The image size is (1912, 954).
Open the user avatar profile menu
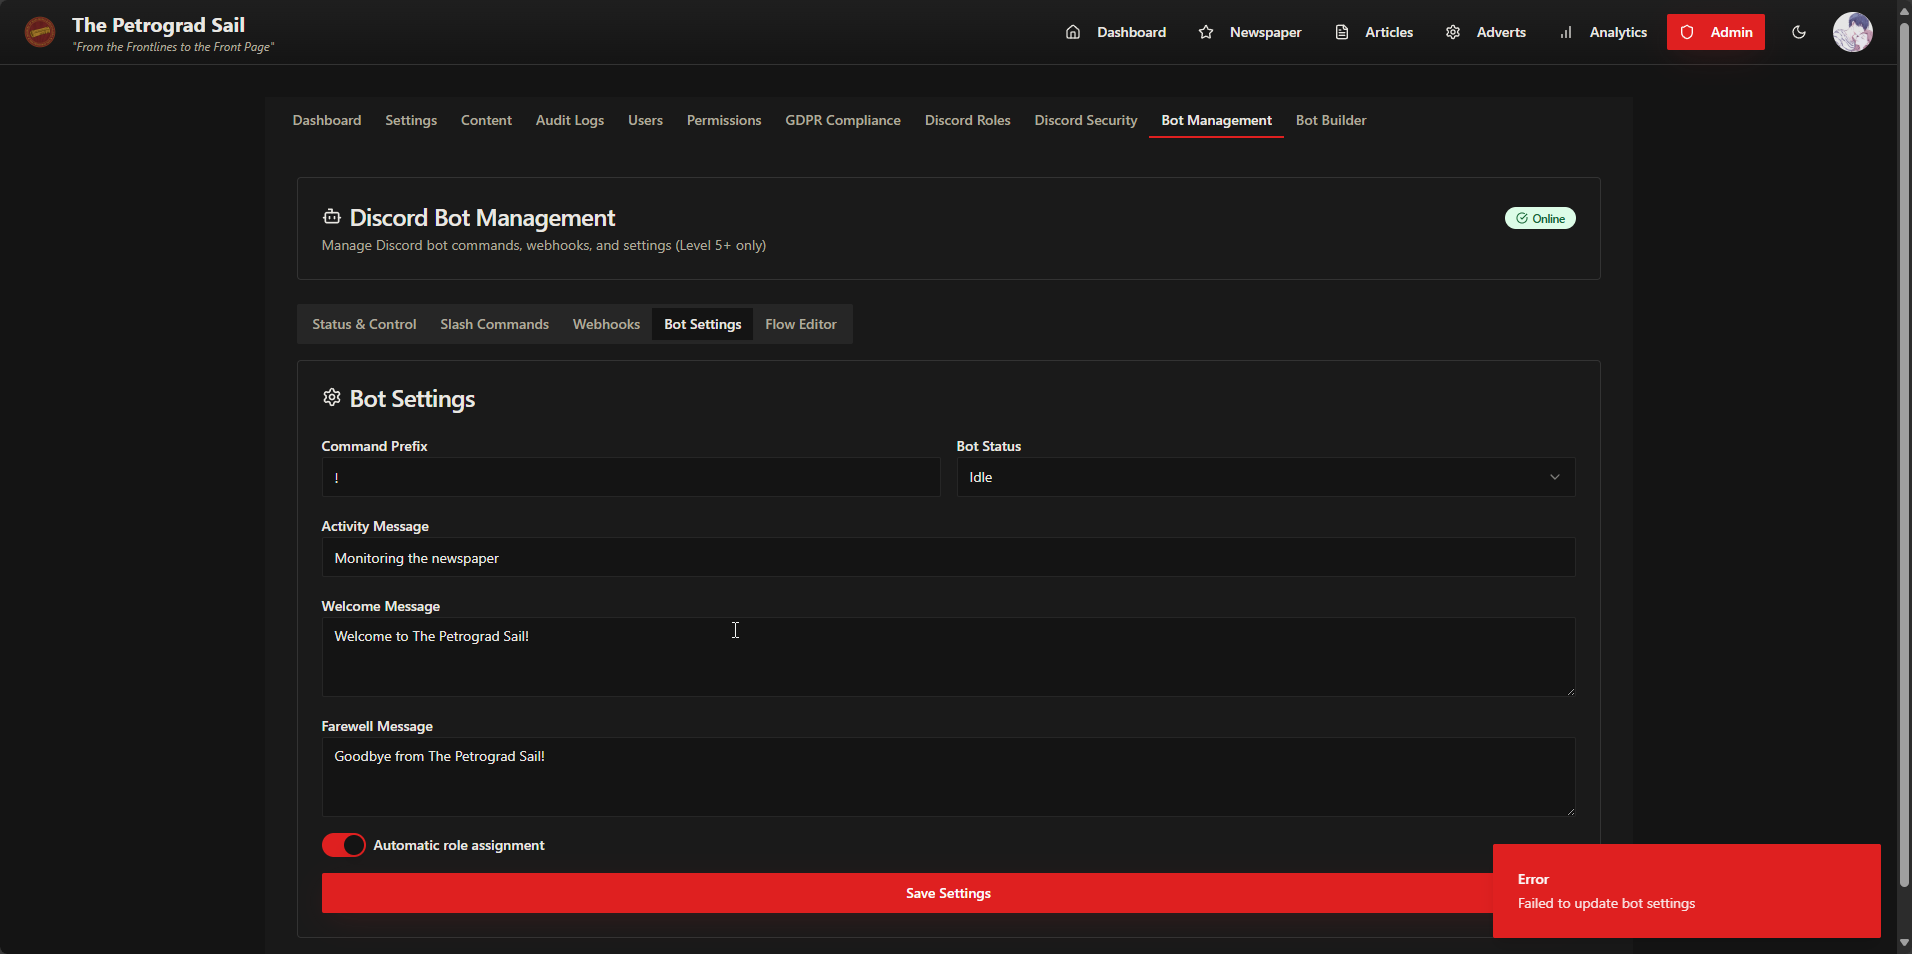1853,32
